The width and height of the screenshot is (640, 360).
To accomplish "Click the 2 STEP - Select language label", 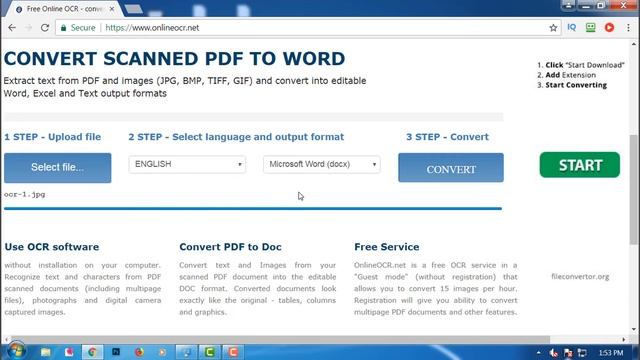I will click(236, 137).
